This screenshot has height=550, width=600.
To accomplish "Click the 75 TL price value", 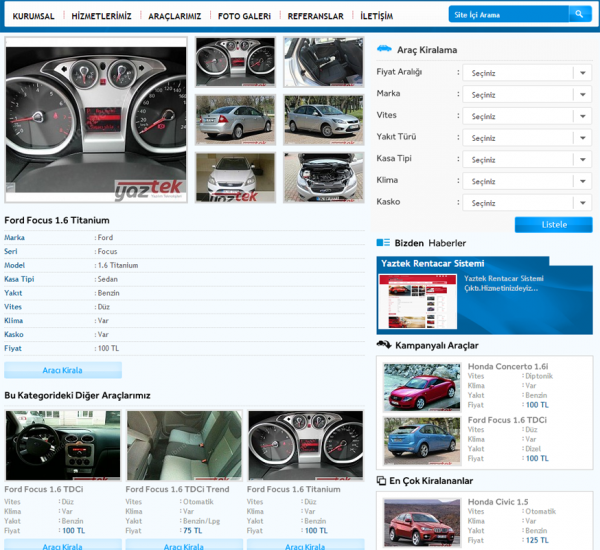I will pos(192,530).
